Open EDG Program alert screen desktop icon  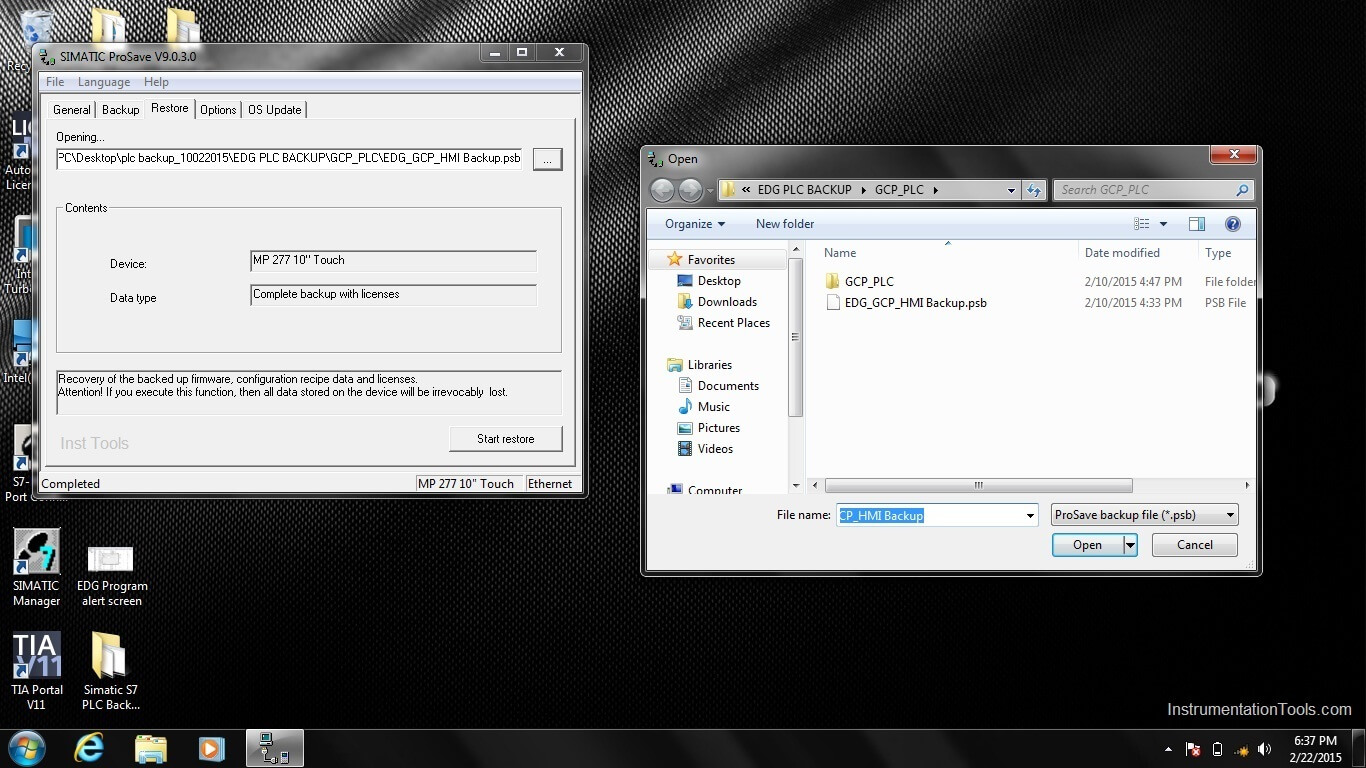point(111,575)
